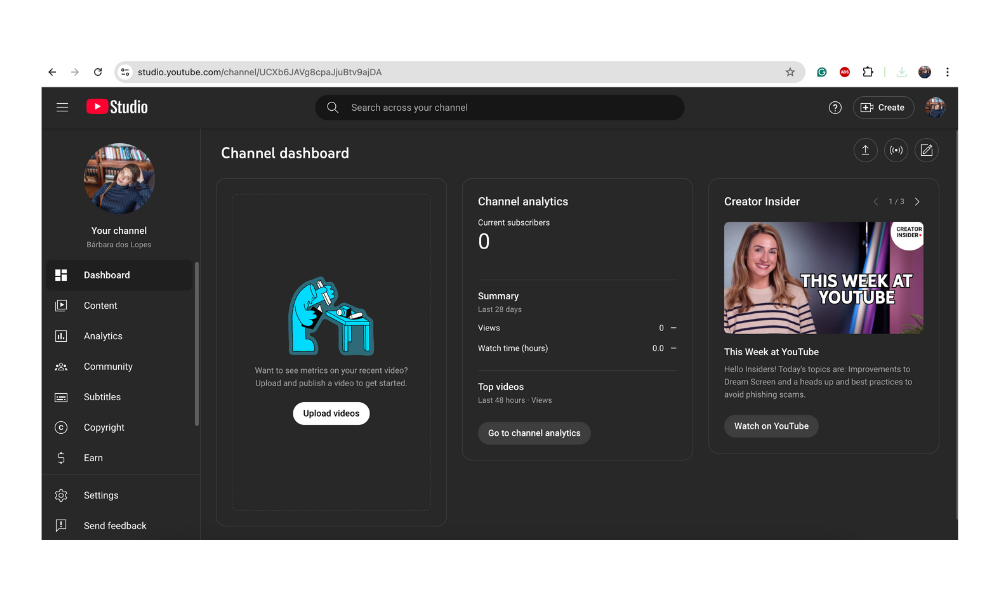Click the Dashboard grid icon in sidebar
Screen dimensions: 1000x600
click(x=61, y=275)
